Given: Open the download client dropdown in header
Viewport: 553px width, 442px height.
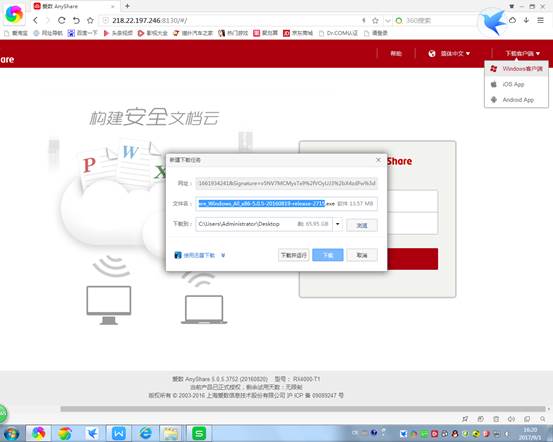Looking at the screenshot, I should (522, 54).
